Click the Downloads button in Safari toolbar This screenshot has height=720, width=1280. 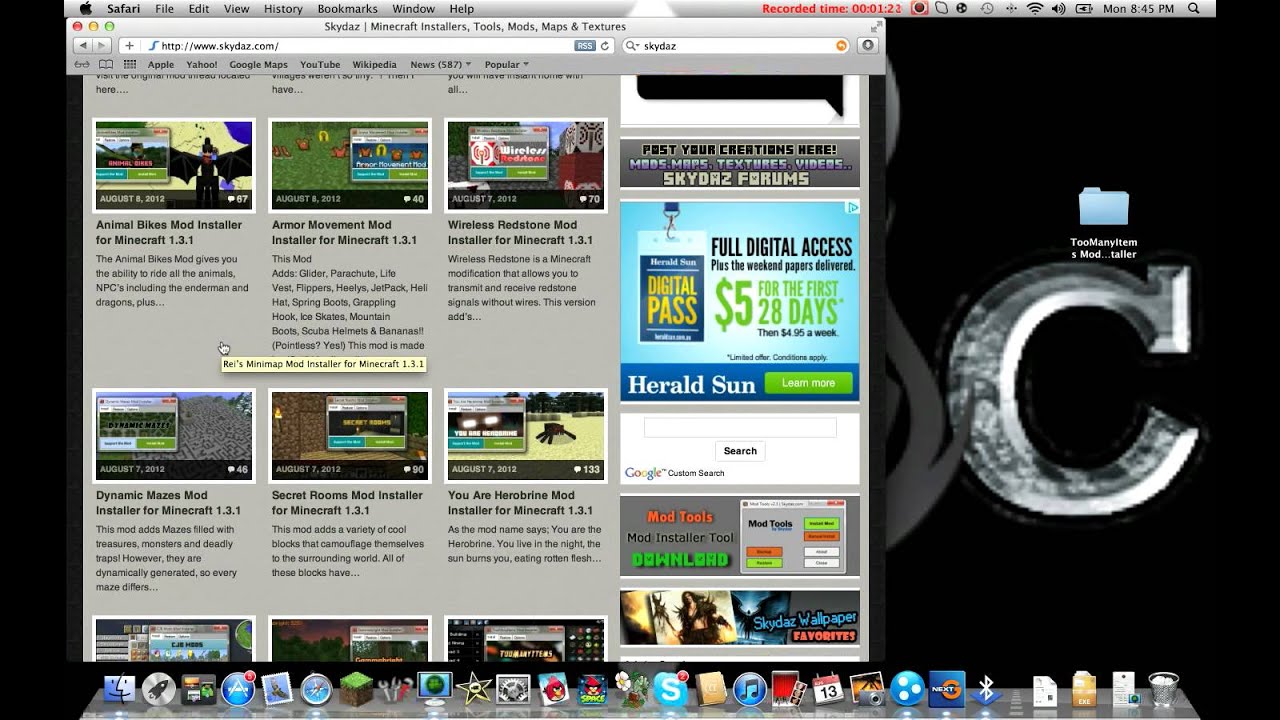[867, 46]
